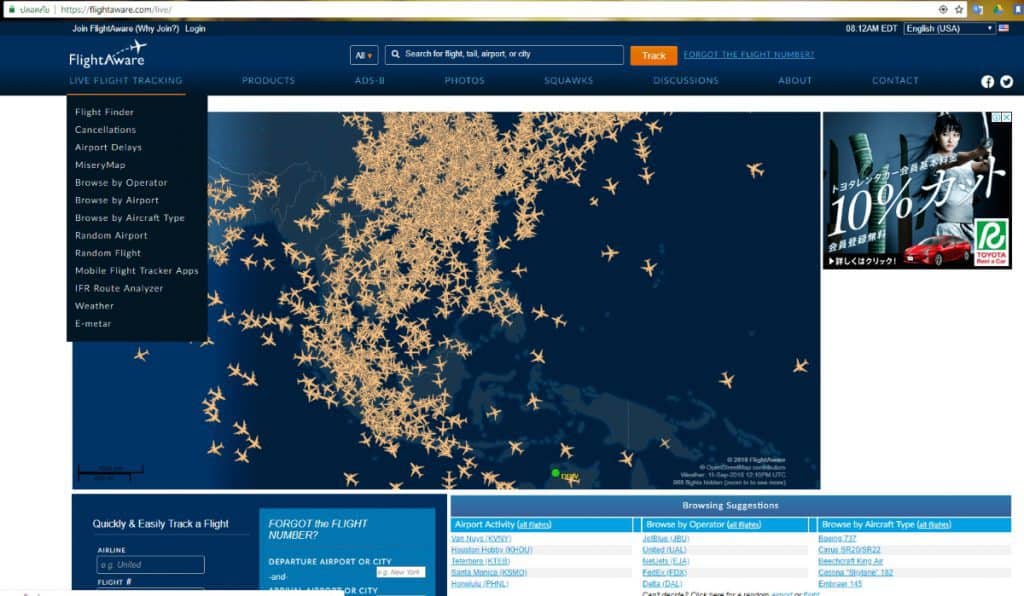Choose Browse by Aircraft Type menu item
The image size is (1024, 596).
coord(129,218)
